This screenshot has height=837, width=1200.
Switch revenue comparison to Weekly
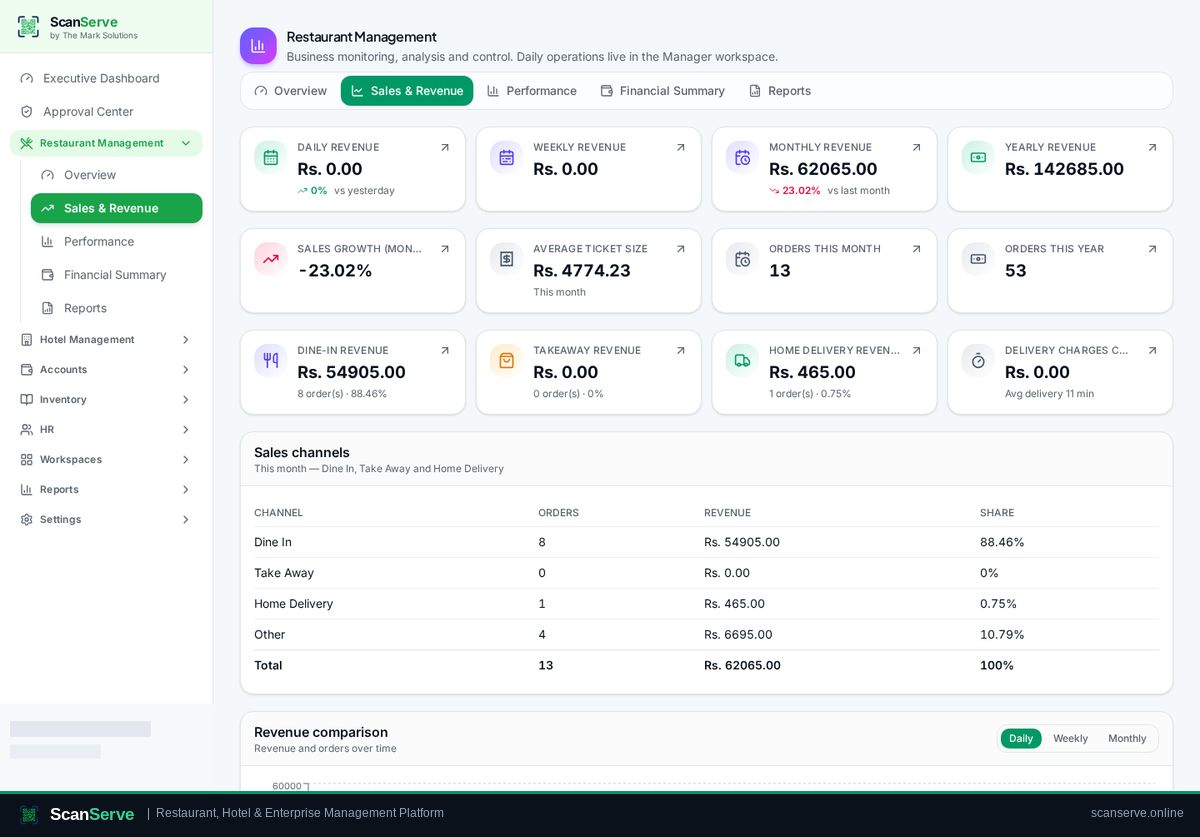(x=1070, y=738)
